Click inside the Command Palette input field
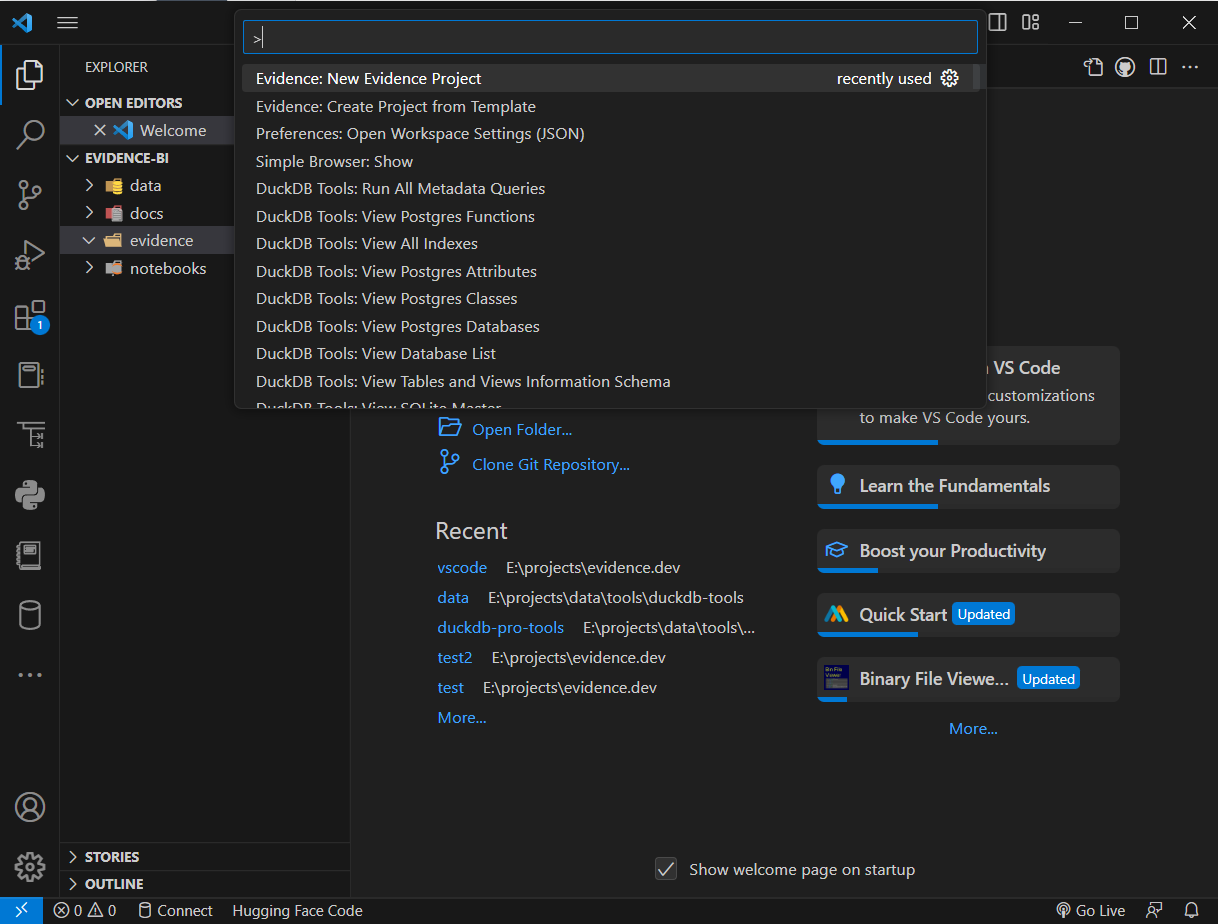This screenshot has height=924, width=1218. coord(609,36)
